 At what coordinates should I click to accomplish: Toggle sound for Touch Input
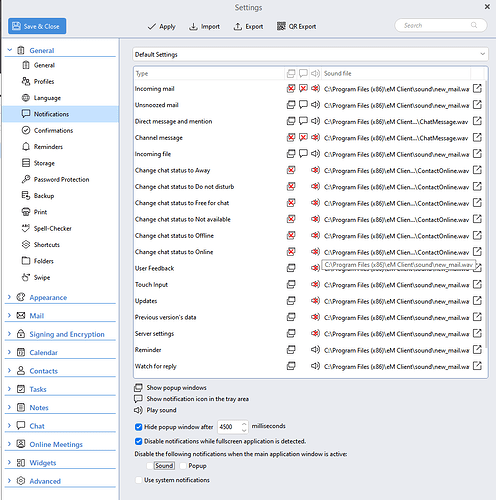tap(315, 285)
